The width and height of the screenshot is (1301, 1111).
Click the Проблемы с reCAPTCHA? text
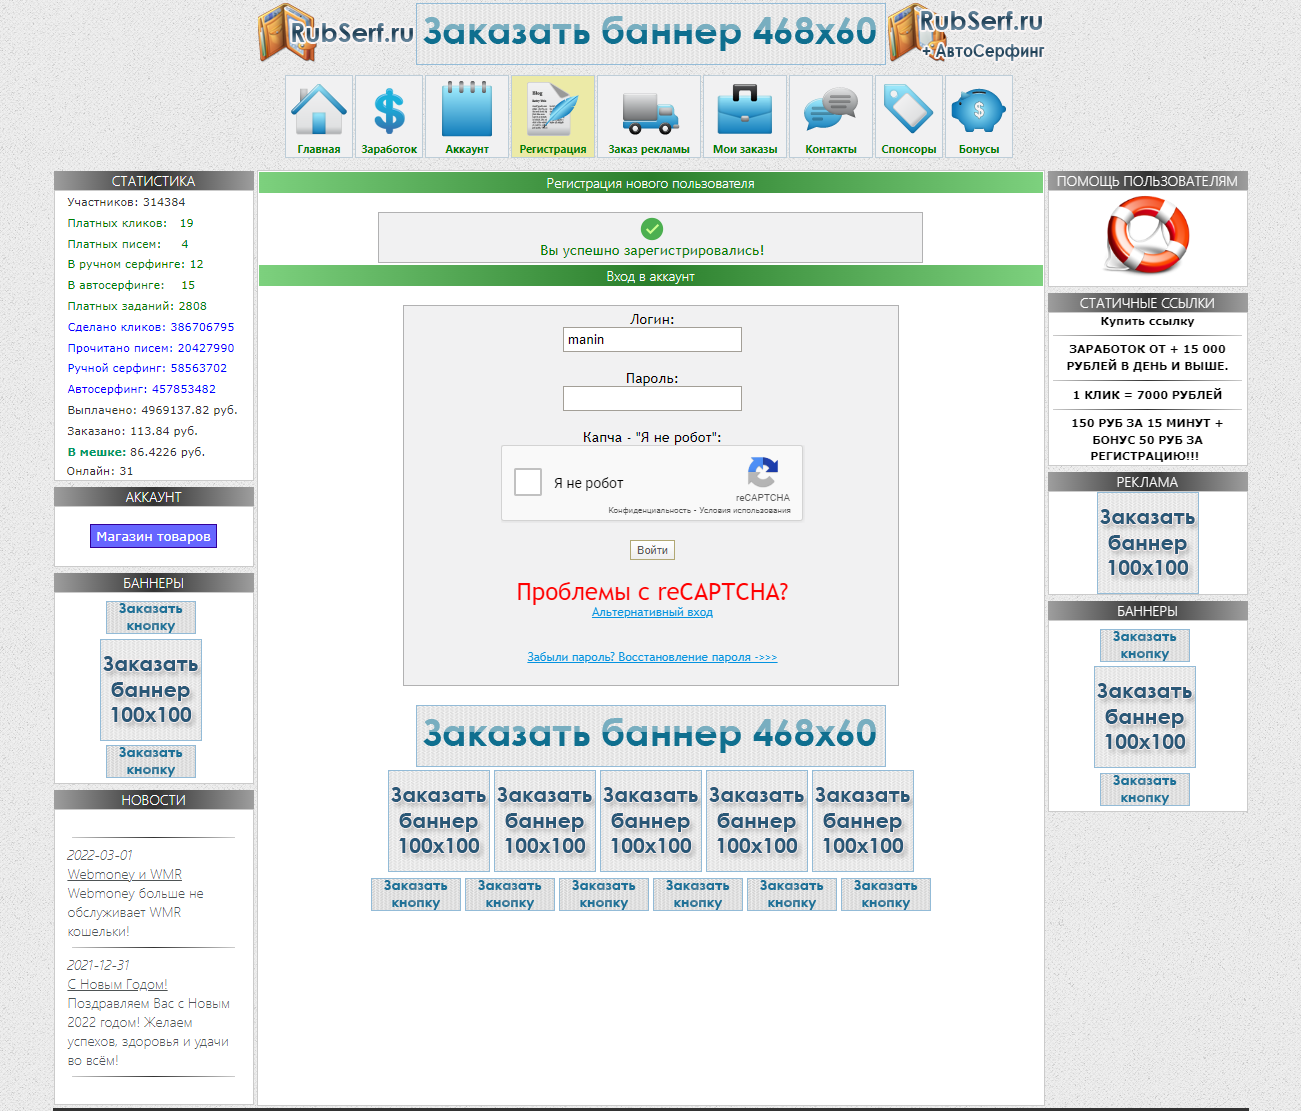pos(652,592)
